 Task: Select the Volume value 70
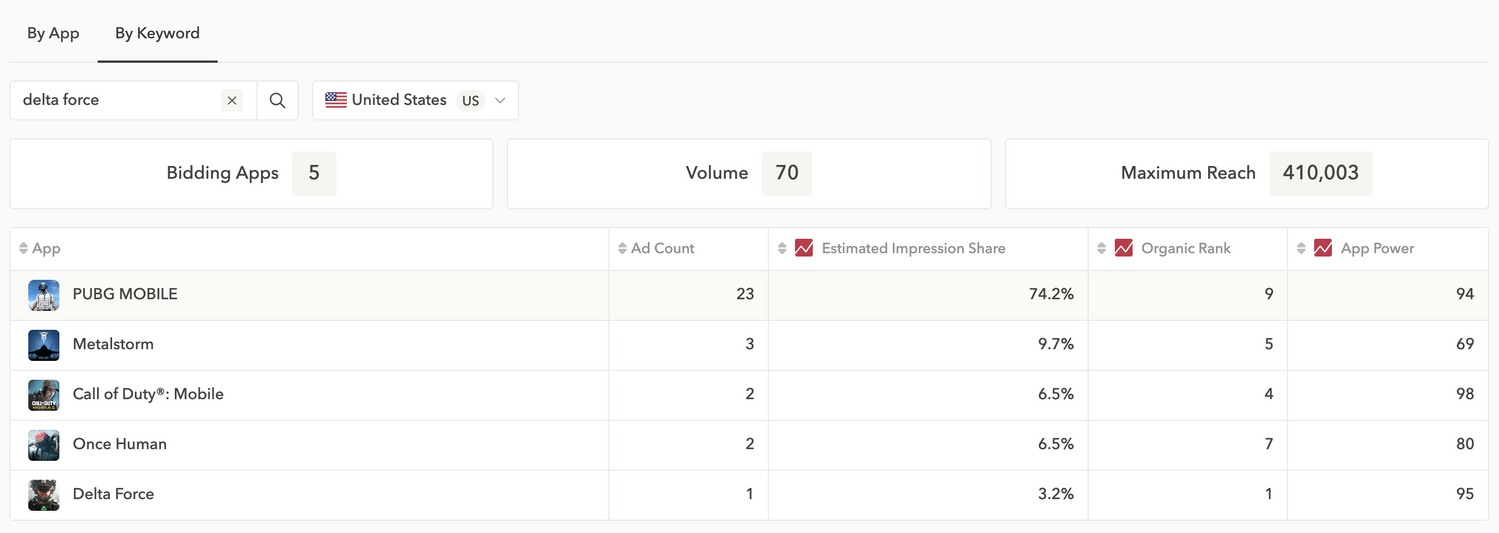pyautogui.click(x=787, y=173)
